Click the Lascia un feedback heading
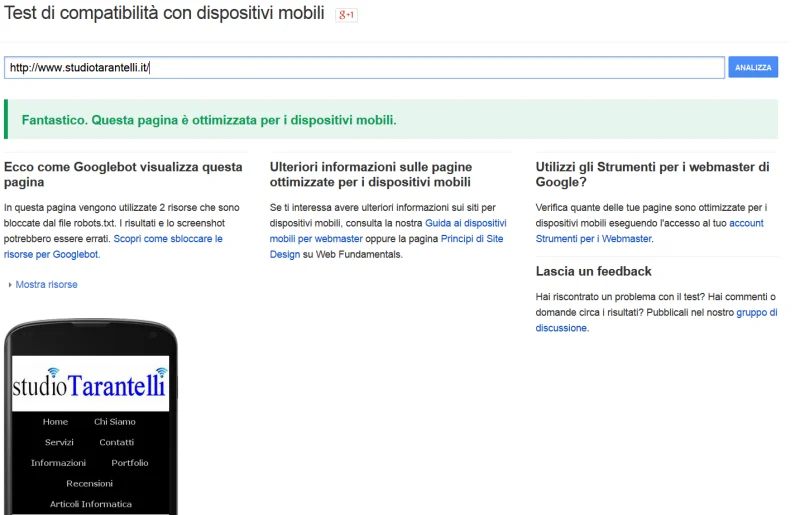800x515 pixels. click(x=593, y=271)
